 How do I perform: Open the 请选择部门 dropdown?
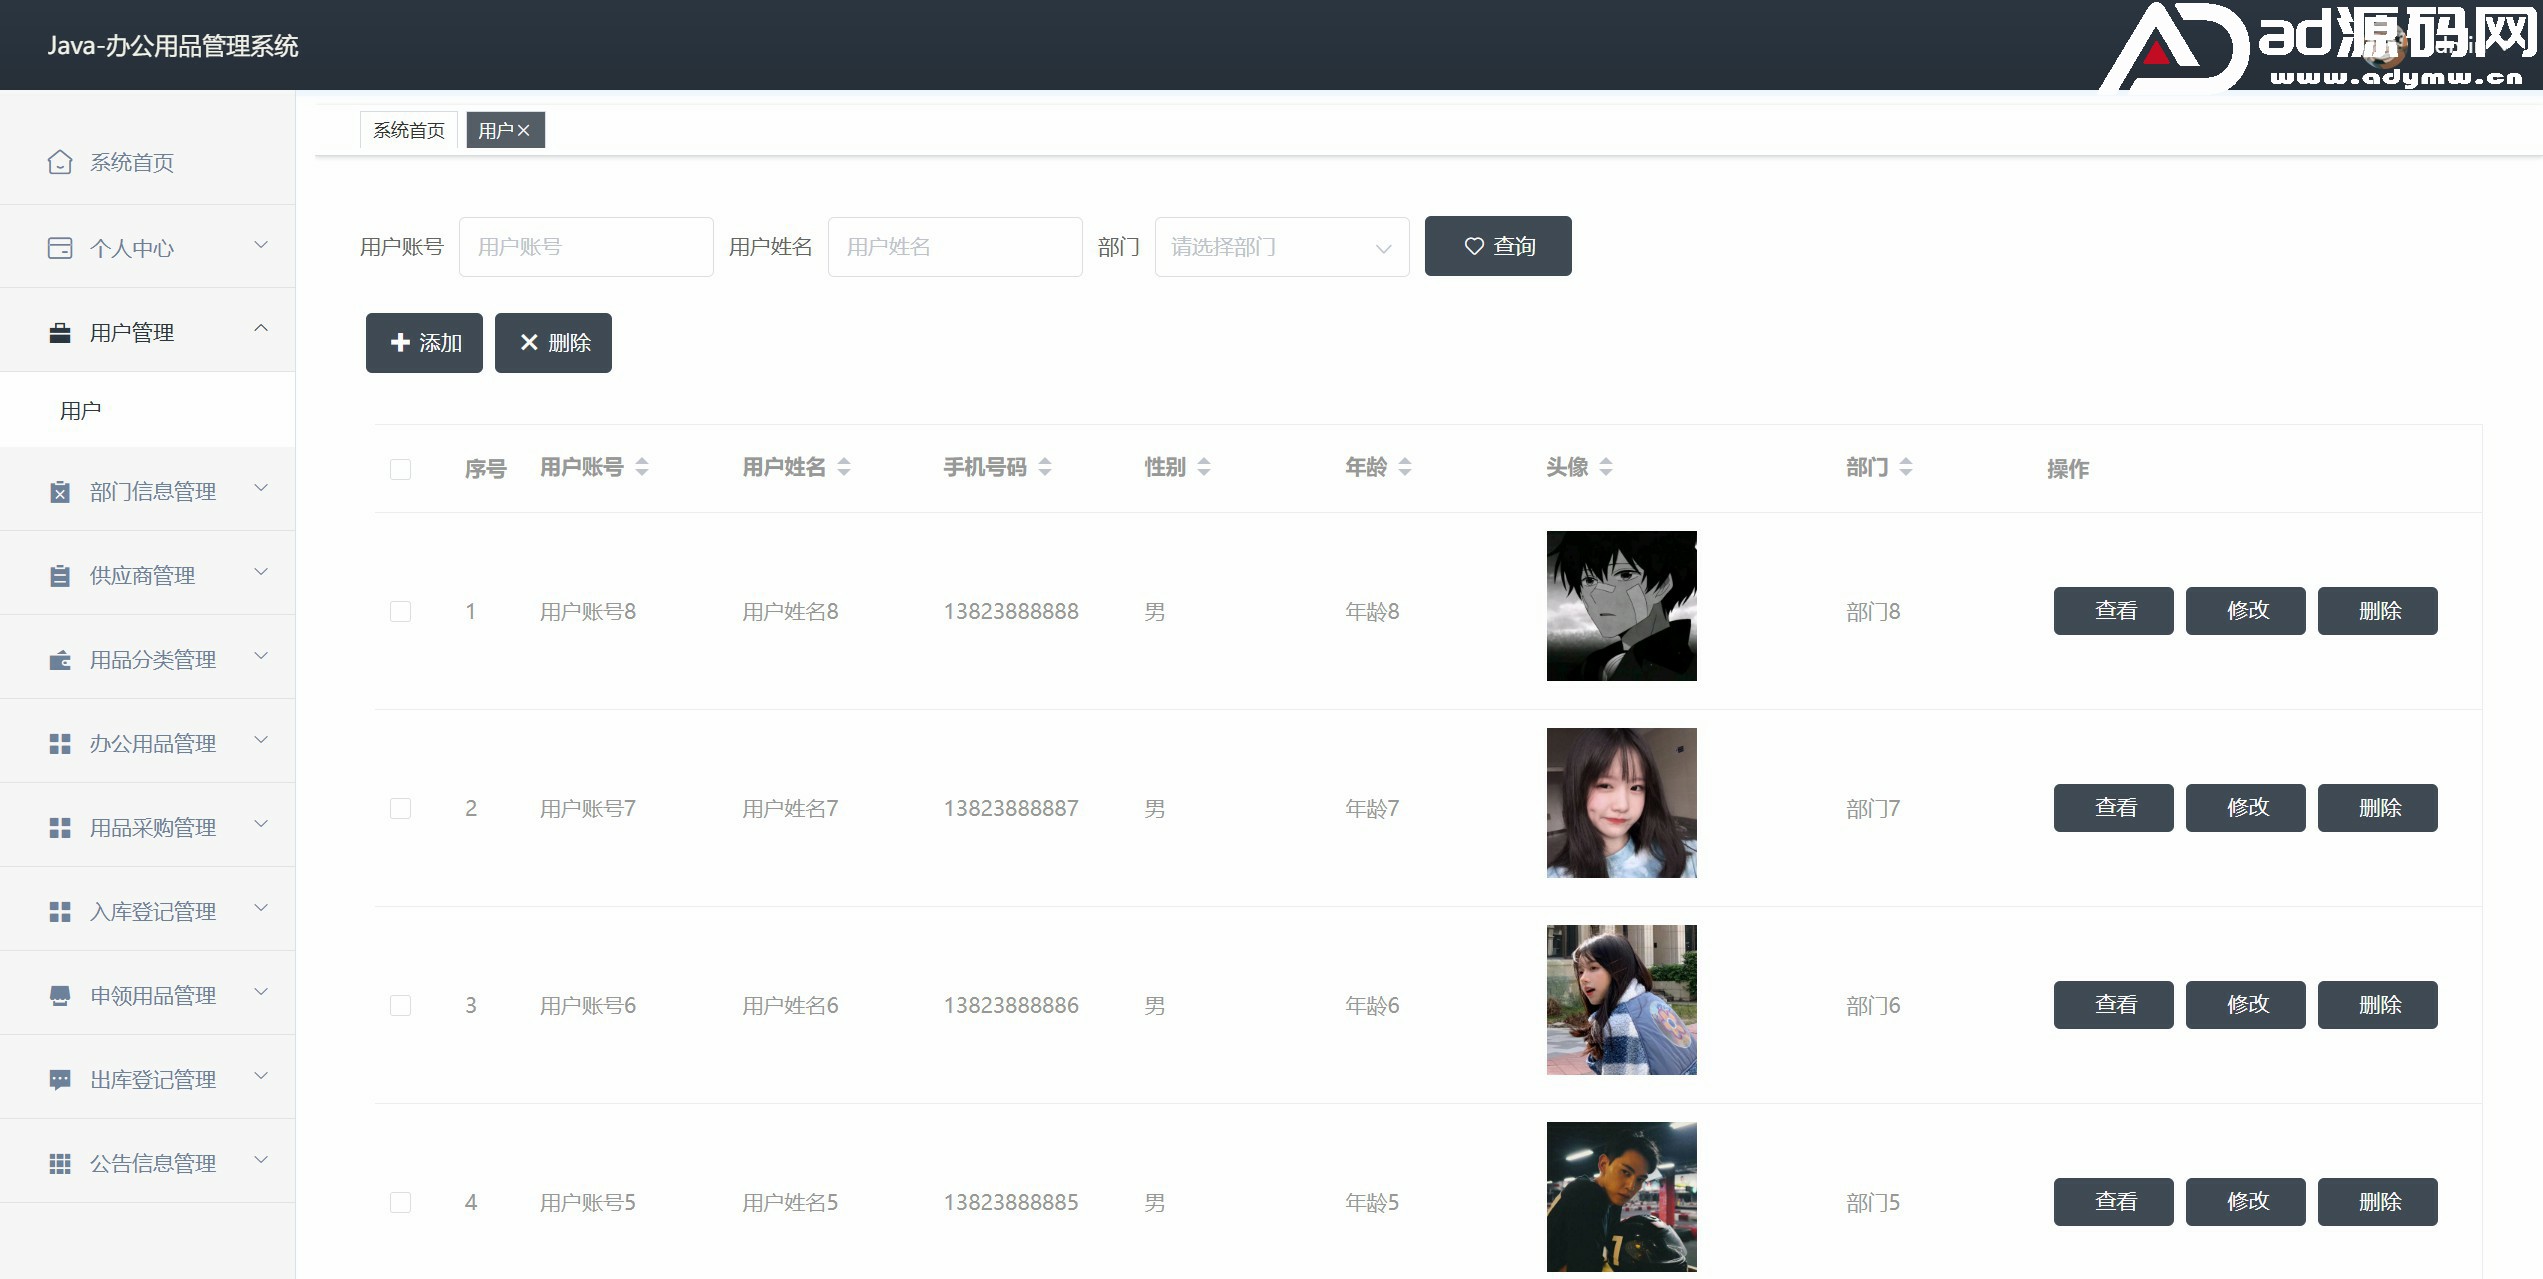tap(1281, 247)
